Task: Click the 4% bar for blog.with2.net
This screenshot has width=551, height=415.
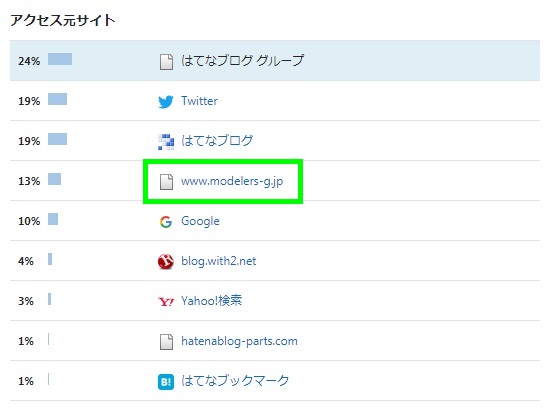Action: pos(50,259)
